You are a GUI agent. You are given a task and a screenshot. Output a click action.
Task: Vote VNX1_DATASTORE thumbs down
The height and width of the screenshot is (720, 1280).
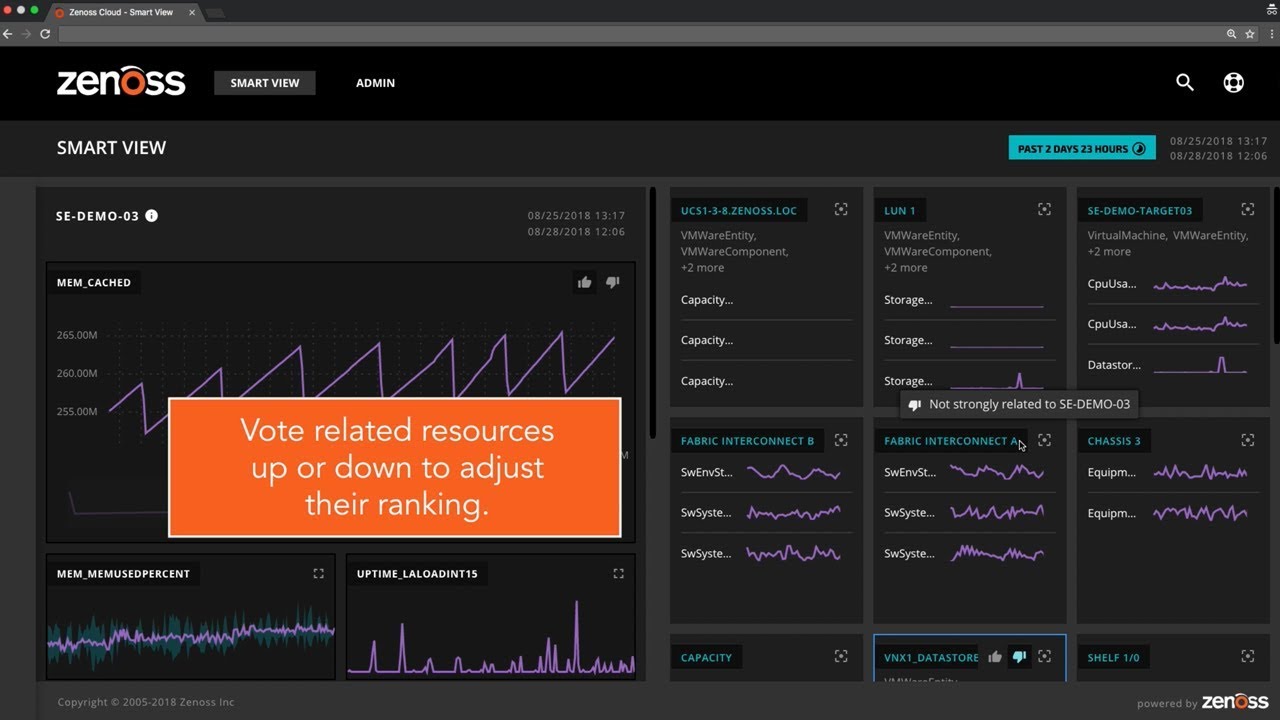click(1019, 657)
